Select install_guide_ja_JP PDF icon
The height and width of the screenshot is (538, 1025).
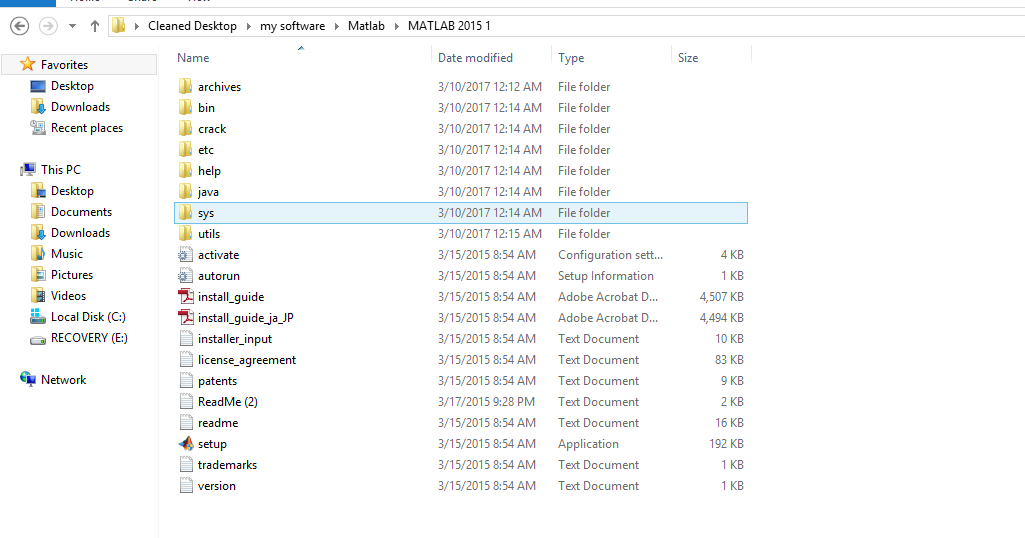(186, 317)
